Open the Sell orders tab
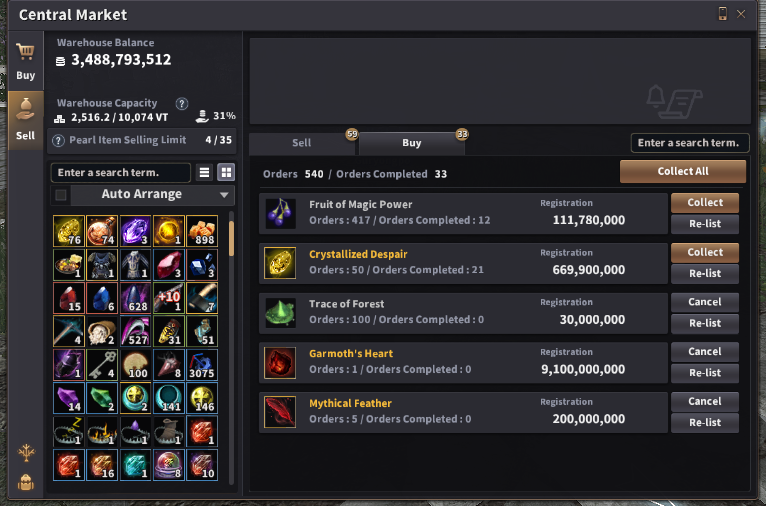The height and width of the screenshot is (506, 766). click(301, 143)
